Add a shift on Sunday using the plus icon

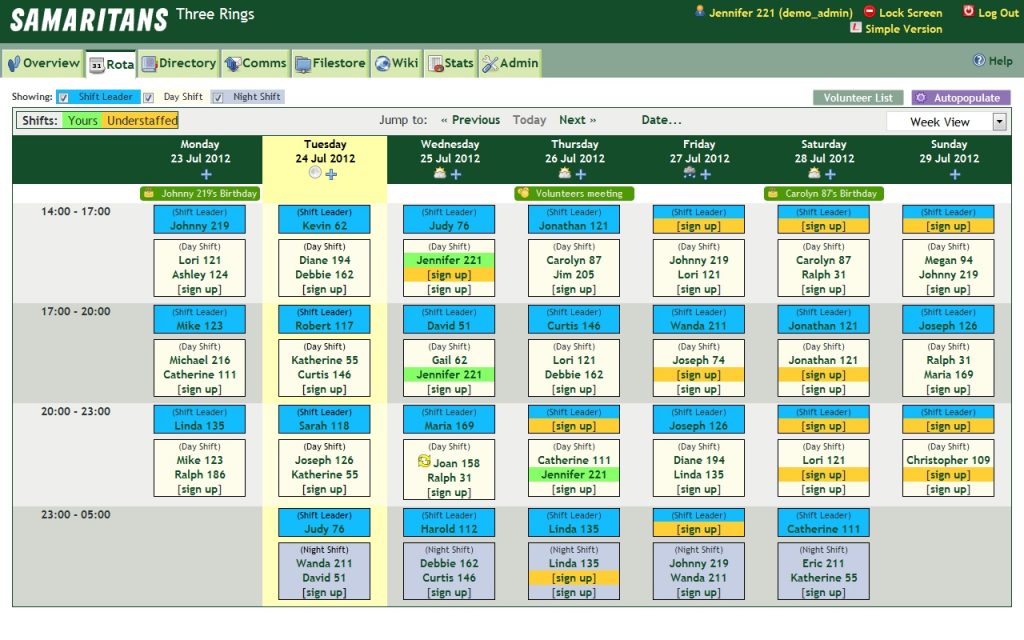coord(955,173)
